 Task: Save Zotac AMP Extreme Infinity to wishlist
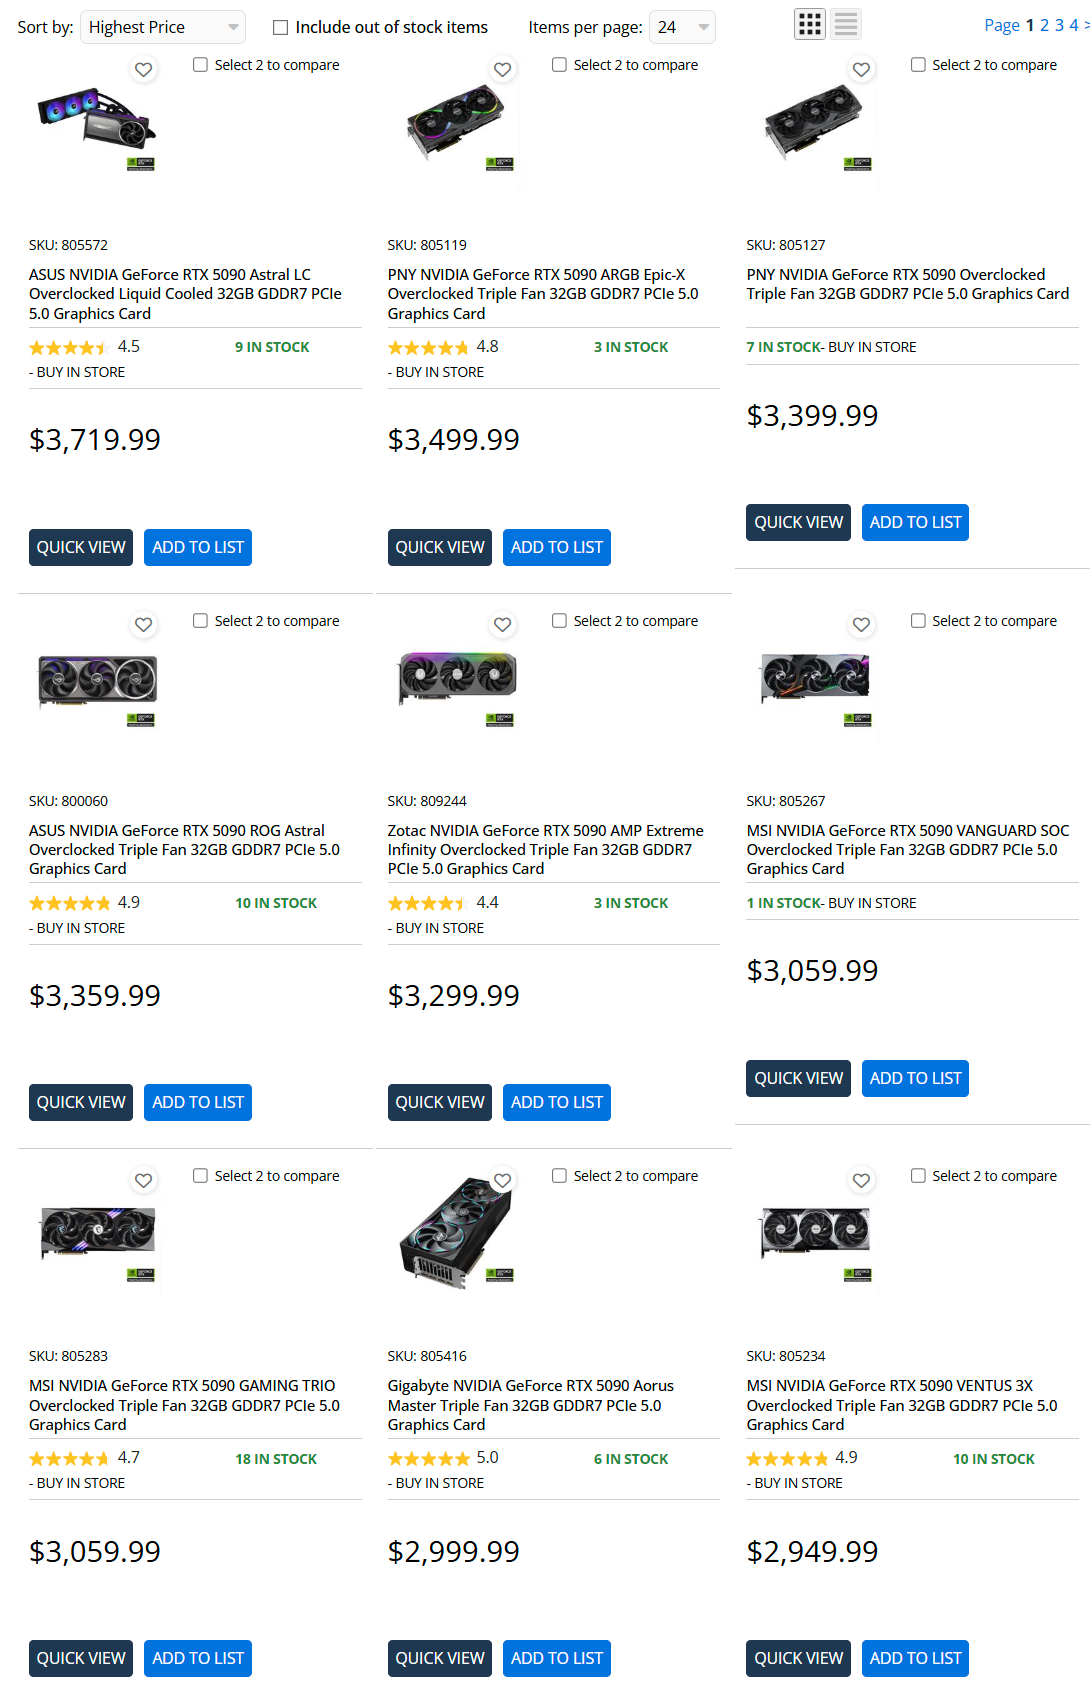click(x=503, y=625)
